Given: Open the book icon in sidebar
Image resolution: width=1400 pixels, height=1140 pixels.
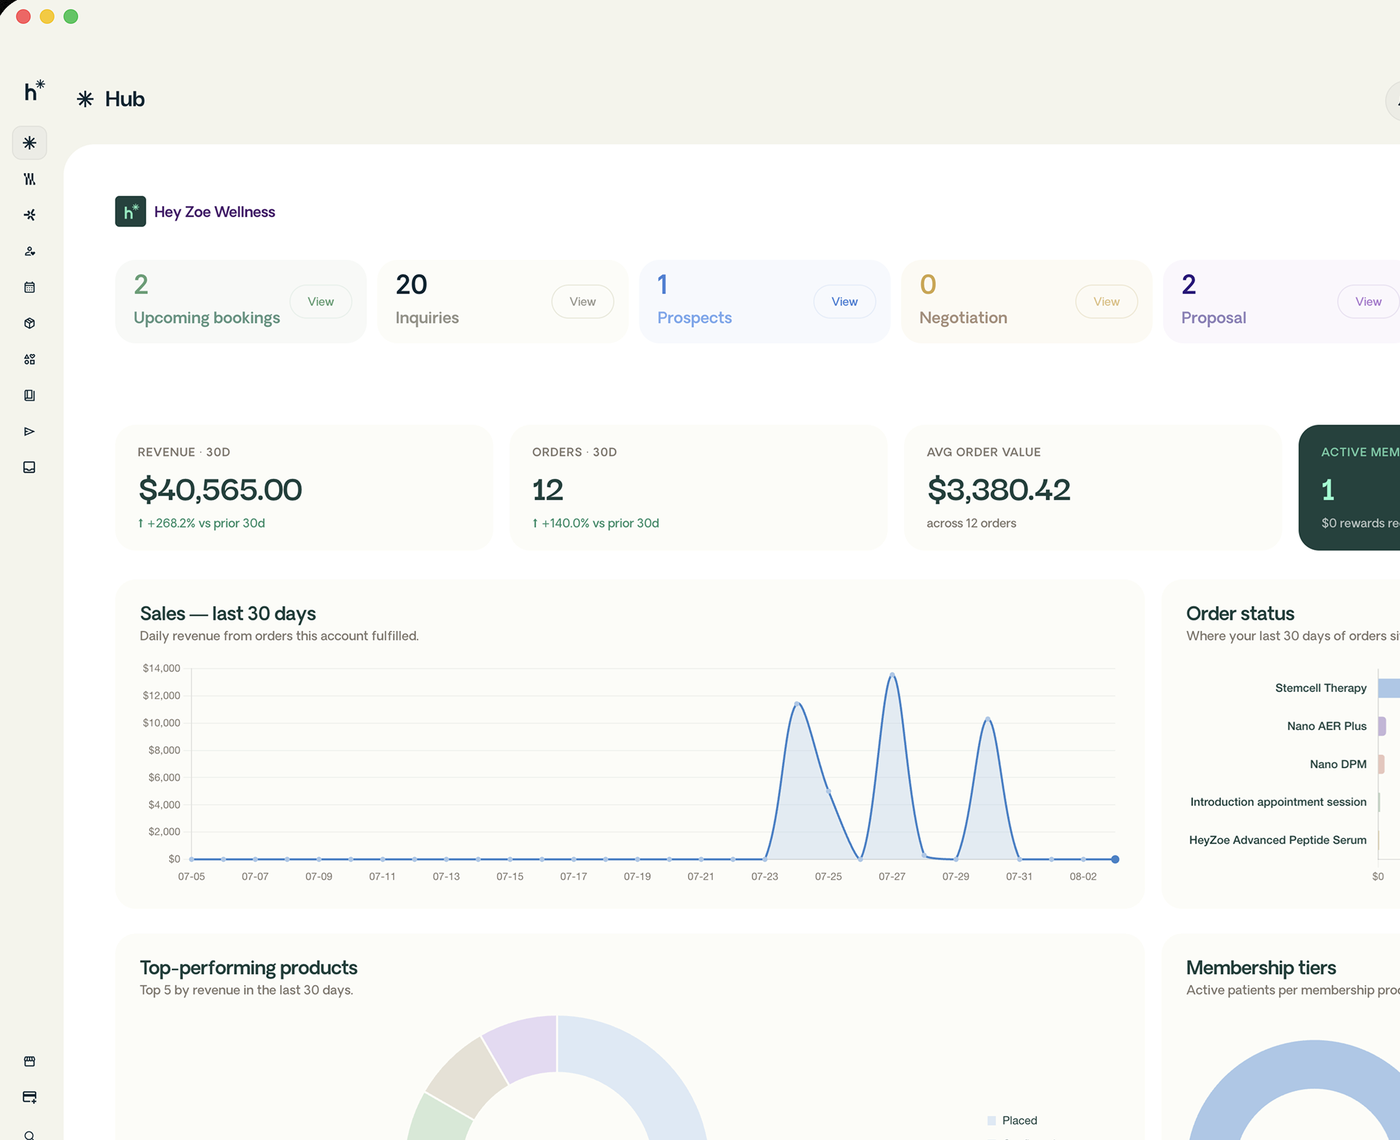Looking at the screenshot, I should click(29, 395).
